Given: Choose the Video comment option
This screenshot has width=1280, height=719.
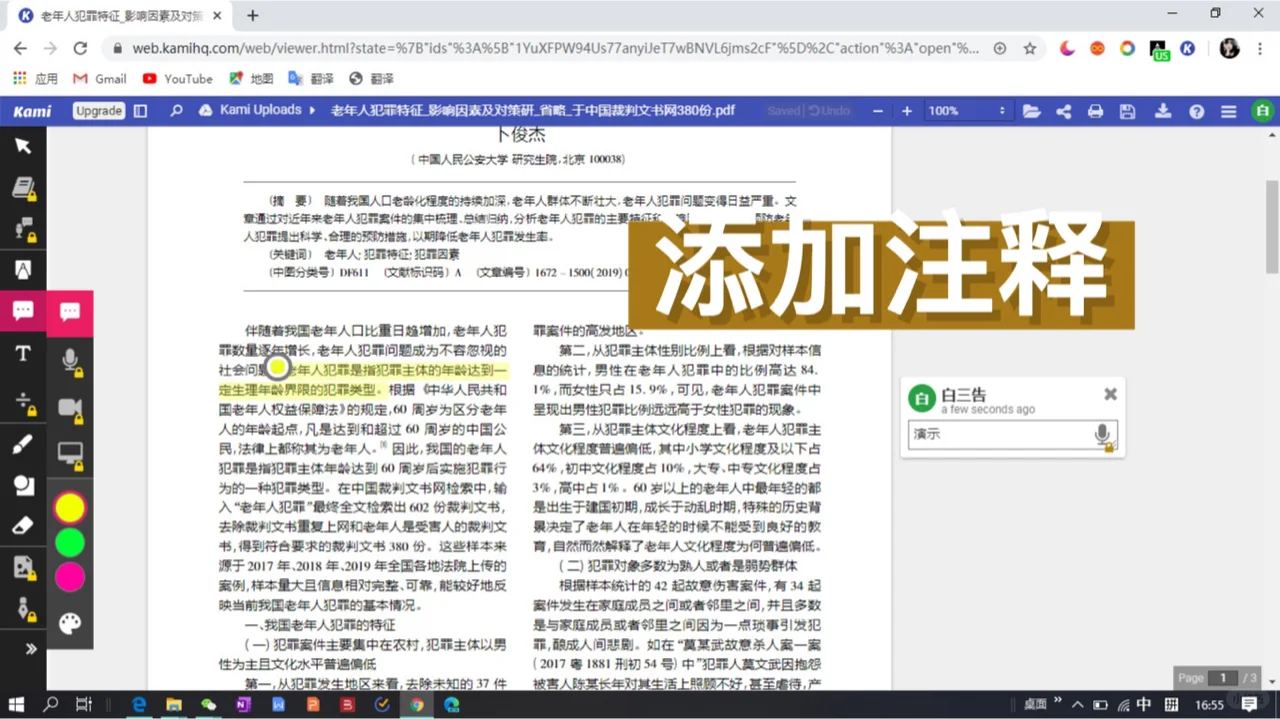Looking at the screenshot, I should point(70,404).
